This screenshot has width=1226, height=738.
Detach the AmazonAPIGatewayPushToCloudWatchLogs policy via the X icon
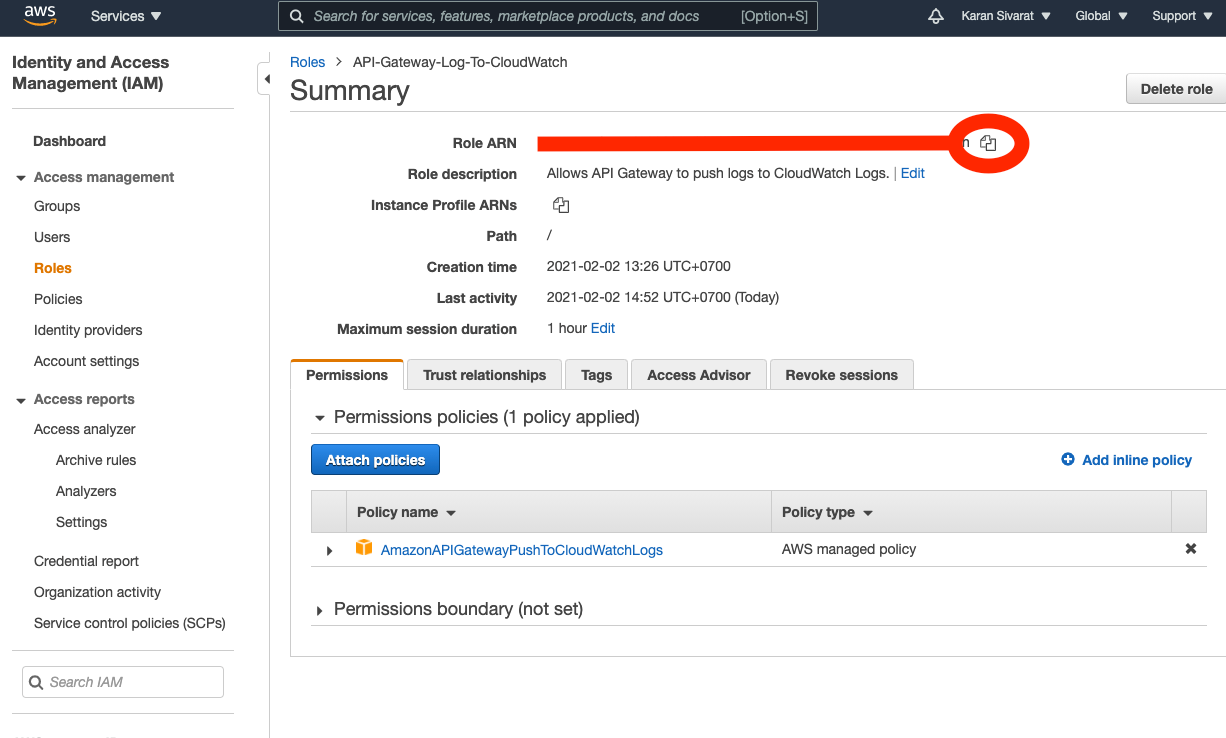coord(1190,548)
